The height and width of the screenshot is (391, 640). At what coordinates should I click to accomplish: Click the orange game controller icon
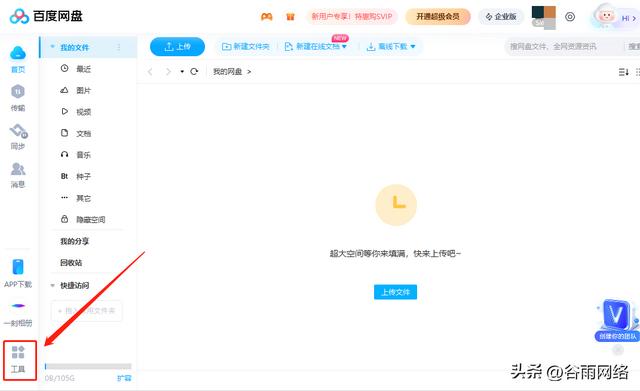(x=267, y=17)
